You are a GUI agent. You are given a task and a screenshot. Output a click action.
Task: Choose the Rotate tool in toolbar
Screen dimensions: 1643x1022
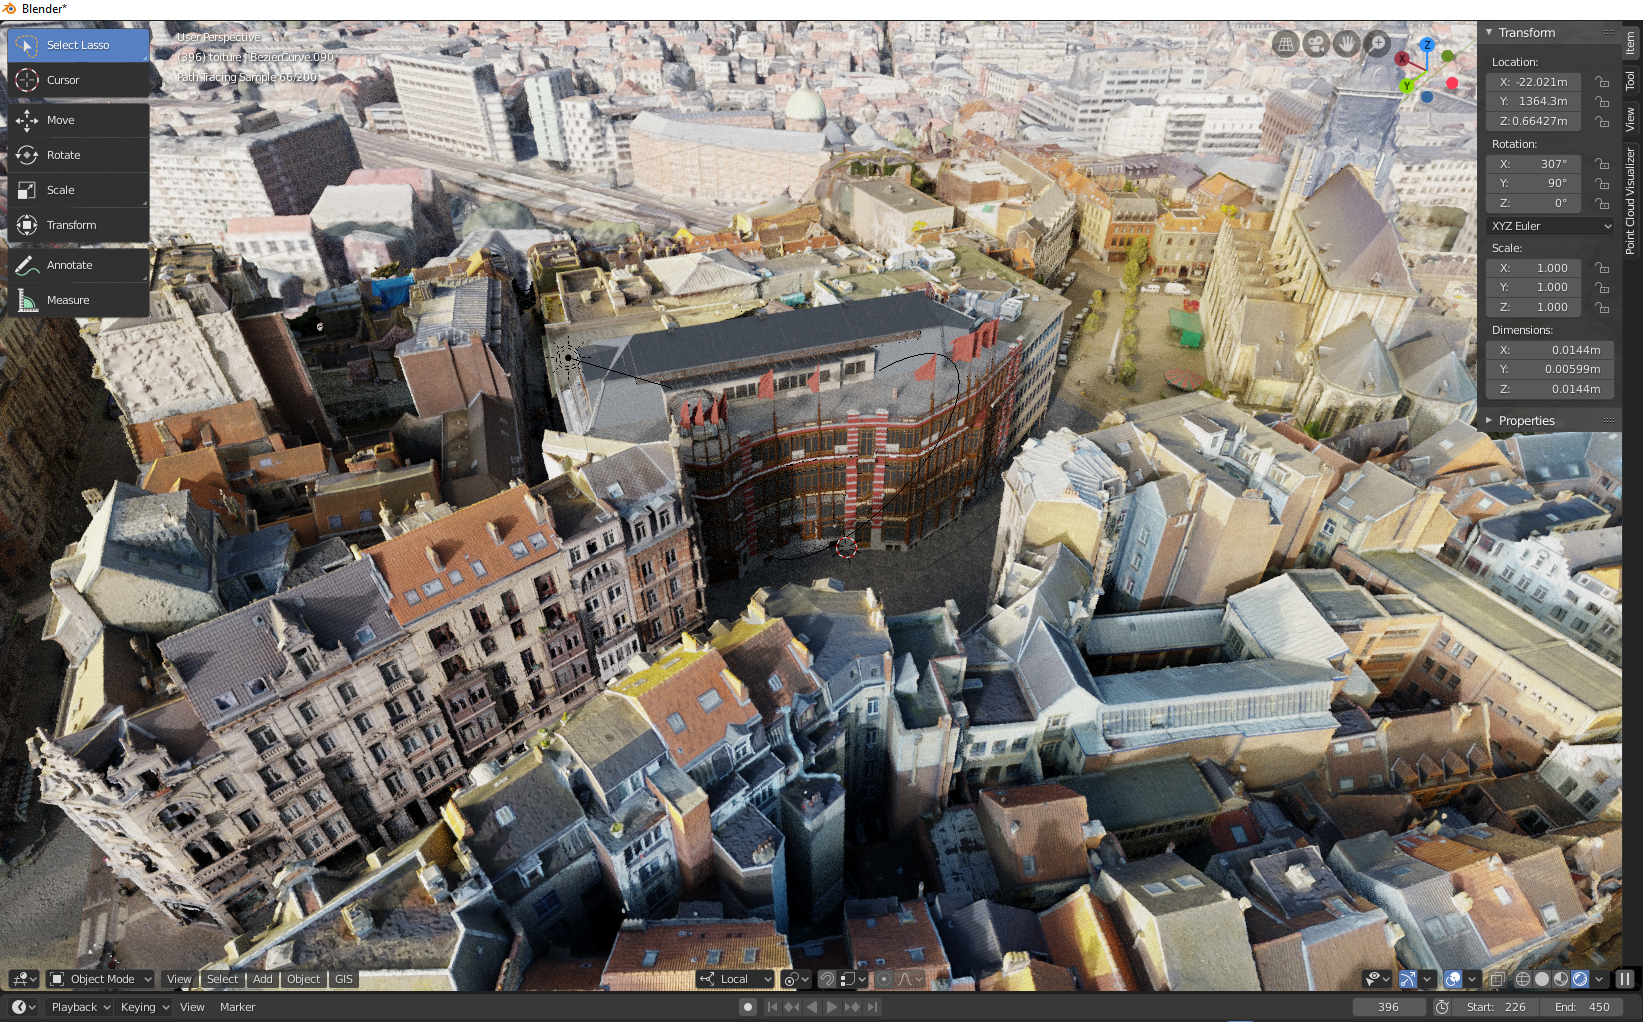click(63, 155)
